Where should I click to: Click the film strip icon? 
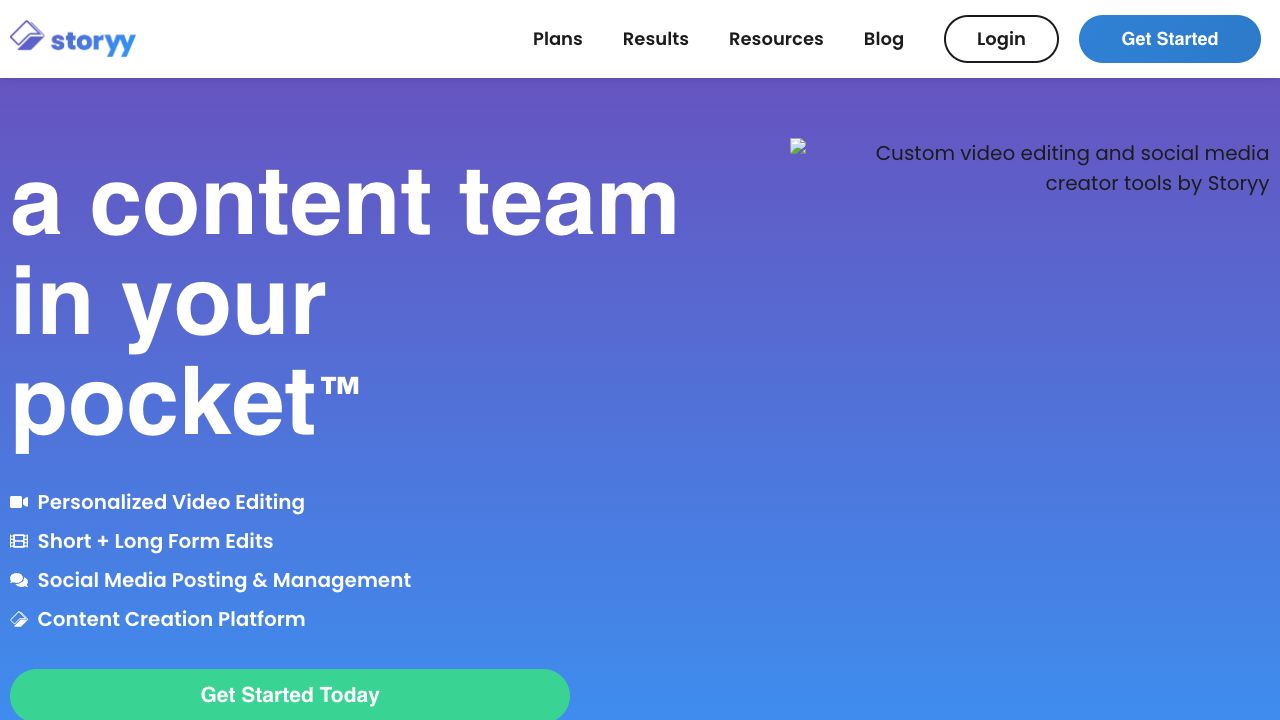(19, 541)
